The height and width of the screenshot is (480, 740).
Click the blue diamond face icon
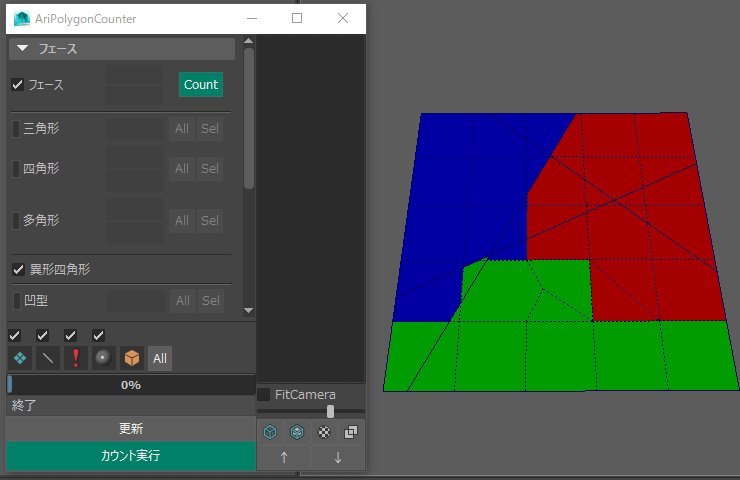pos(20,358)
